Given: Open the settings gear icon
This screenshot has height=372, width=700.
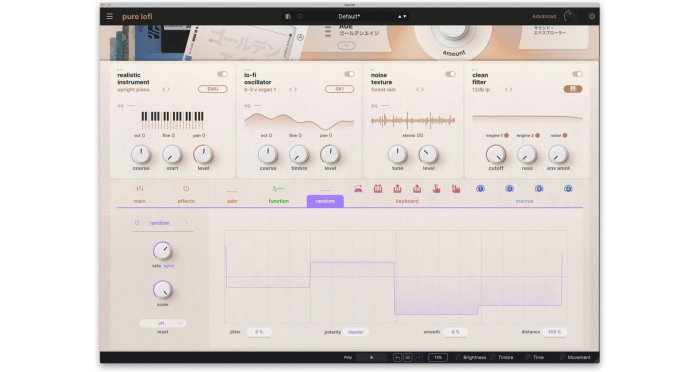Looking at the screenshot, I should point(592,17).
